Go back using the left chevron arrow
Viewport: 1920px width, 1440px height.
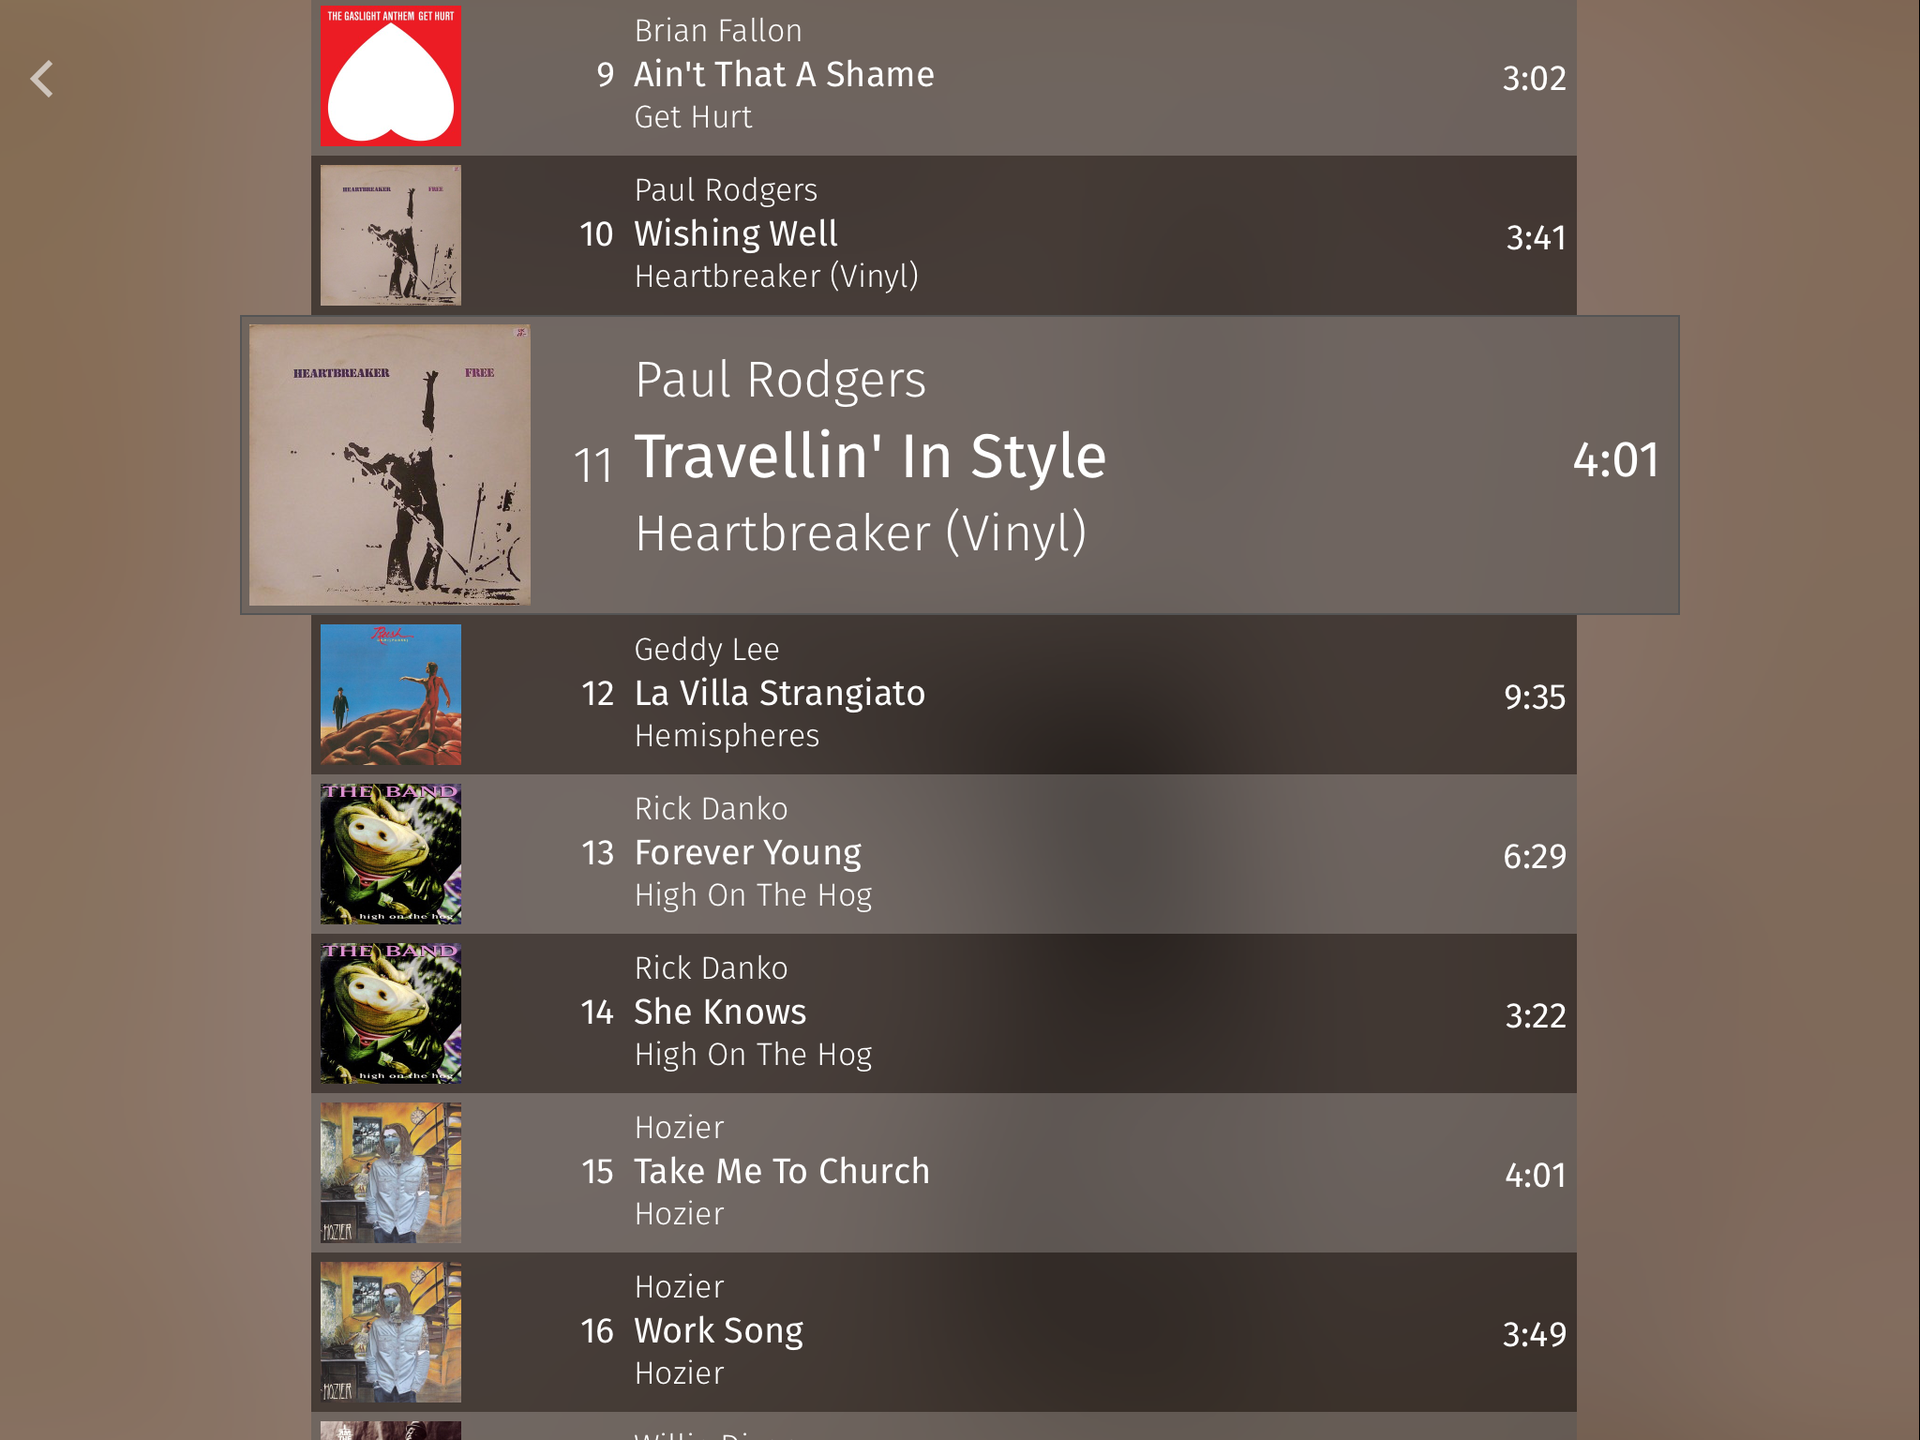tap(42, 79)
